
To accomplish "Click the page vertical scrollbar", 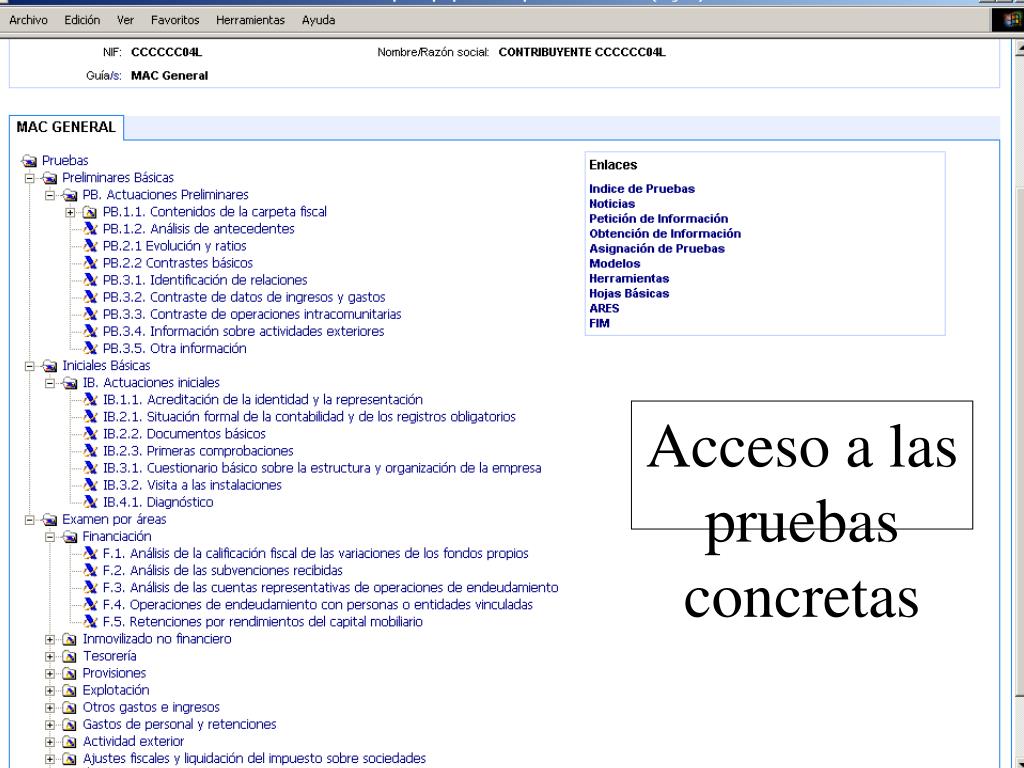I will [x=1017, y=404].
